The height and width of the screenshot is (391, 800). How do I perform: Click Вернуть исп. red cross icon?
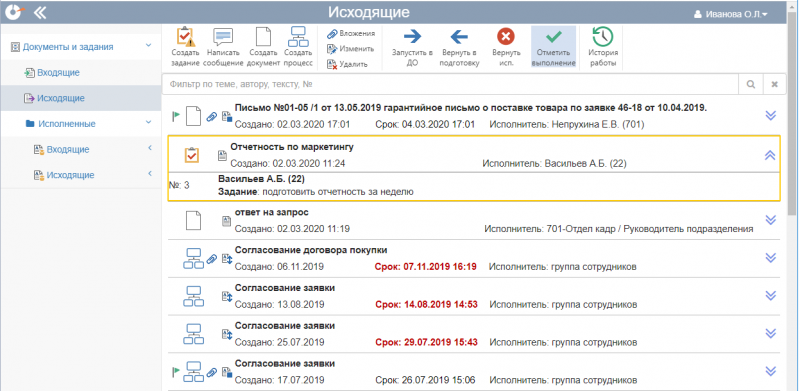click(x=506, y=36)
